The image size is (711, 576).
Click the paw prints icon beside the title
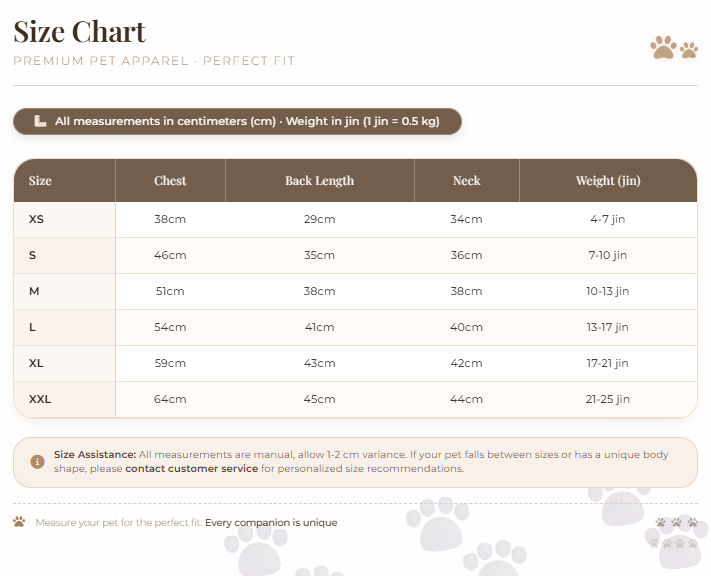coord(674,47)
